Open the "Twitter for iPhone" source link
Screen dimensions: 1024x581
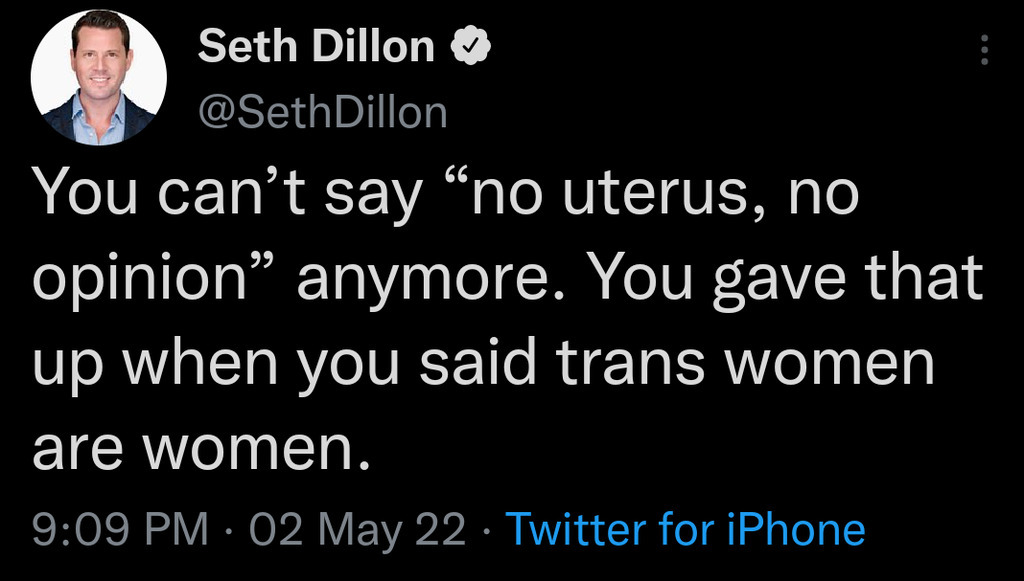(685, 529)
